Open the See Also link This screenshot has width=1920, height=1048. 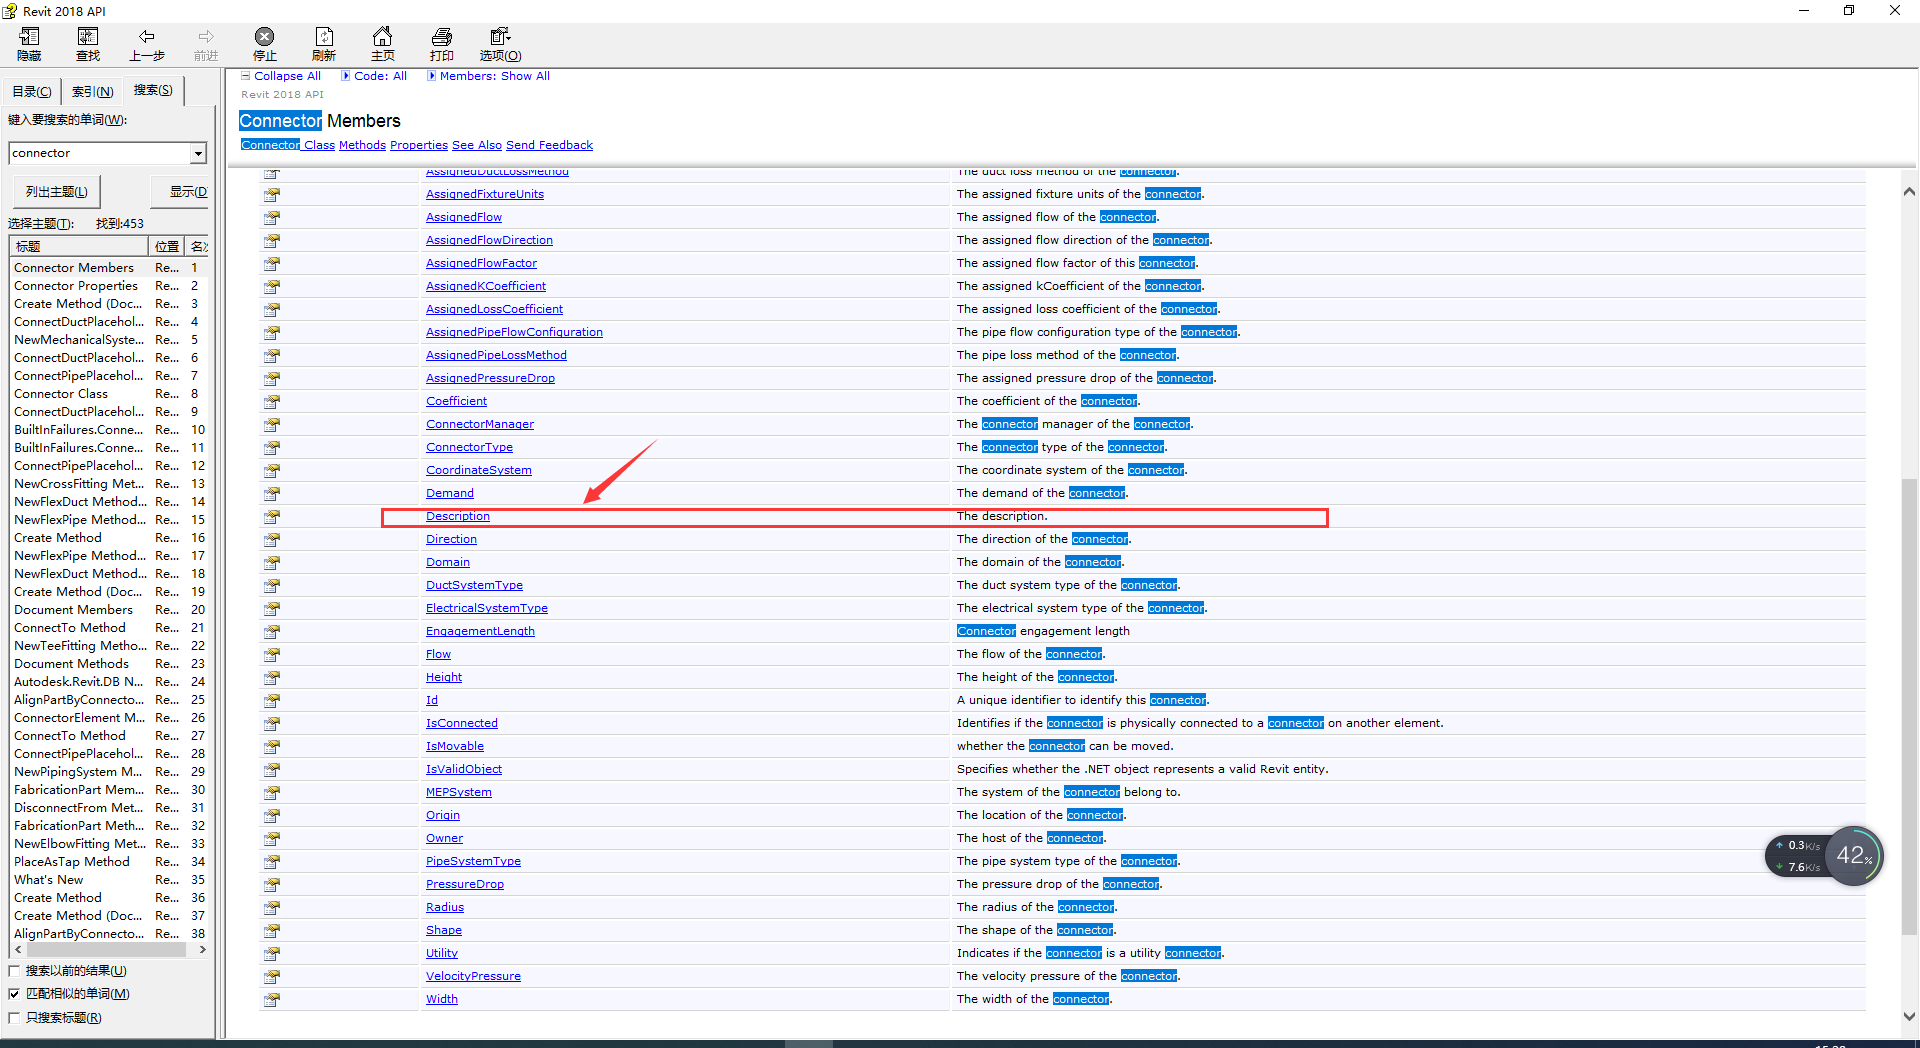(x=477, y=145)
